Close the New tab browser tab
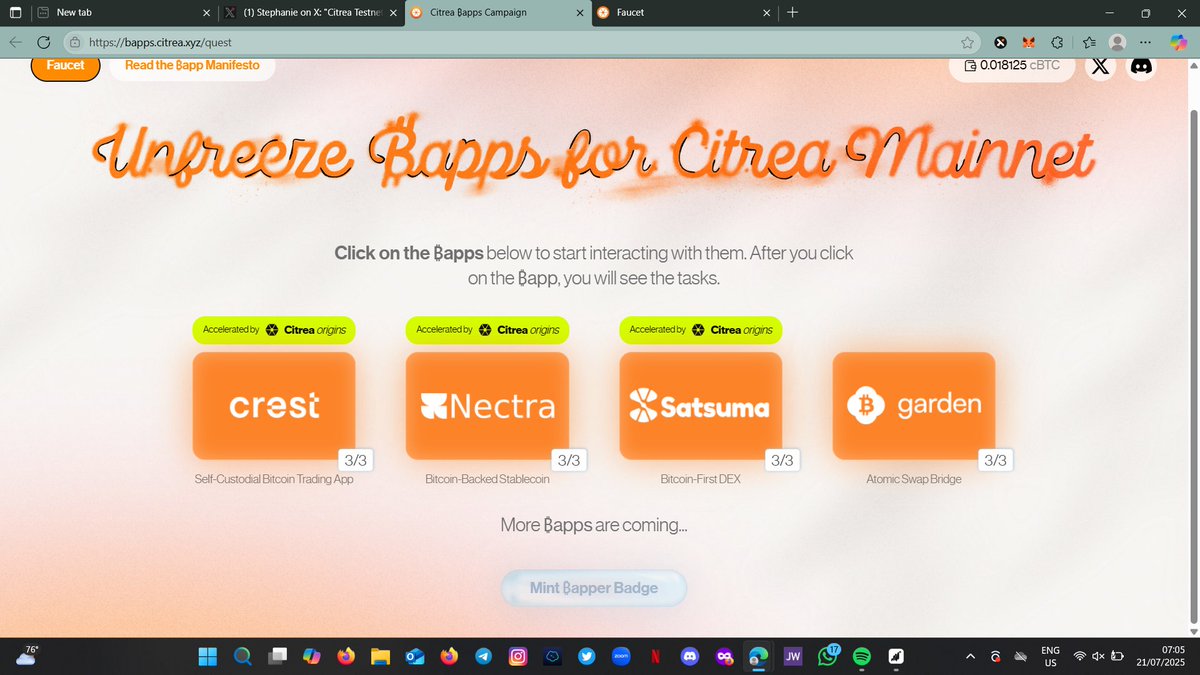1200x675 pixels. pyautogui.click(x=206, y=13)
